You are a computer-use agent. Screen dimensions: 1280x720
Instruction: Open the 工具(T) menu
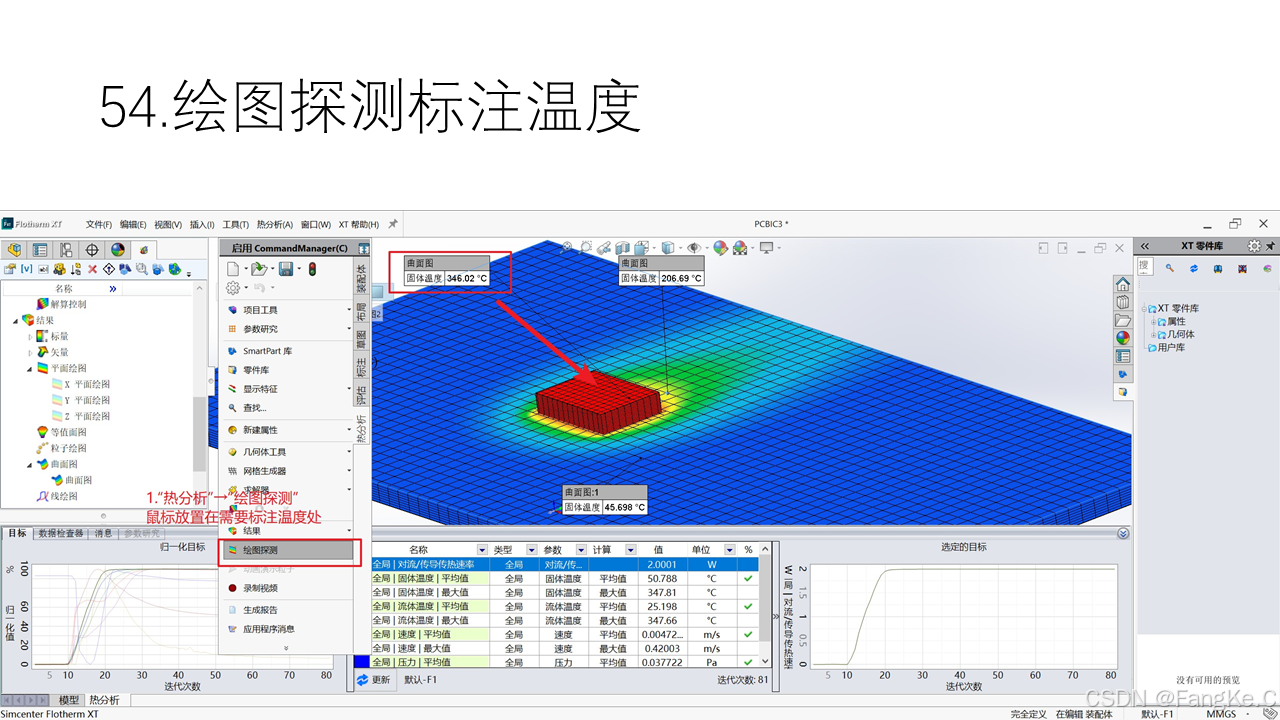click(x=235, y=224)
